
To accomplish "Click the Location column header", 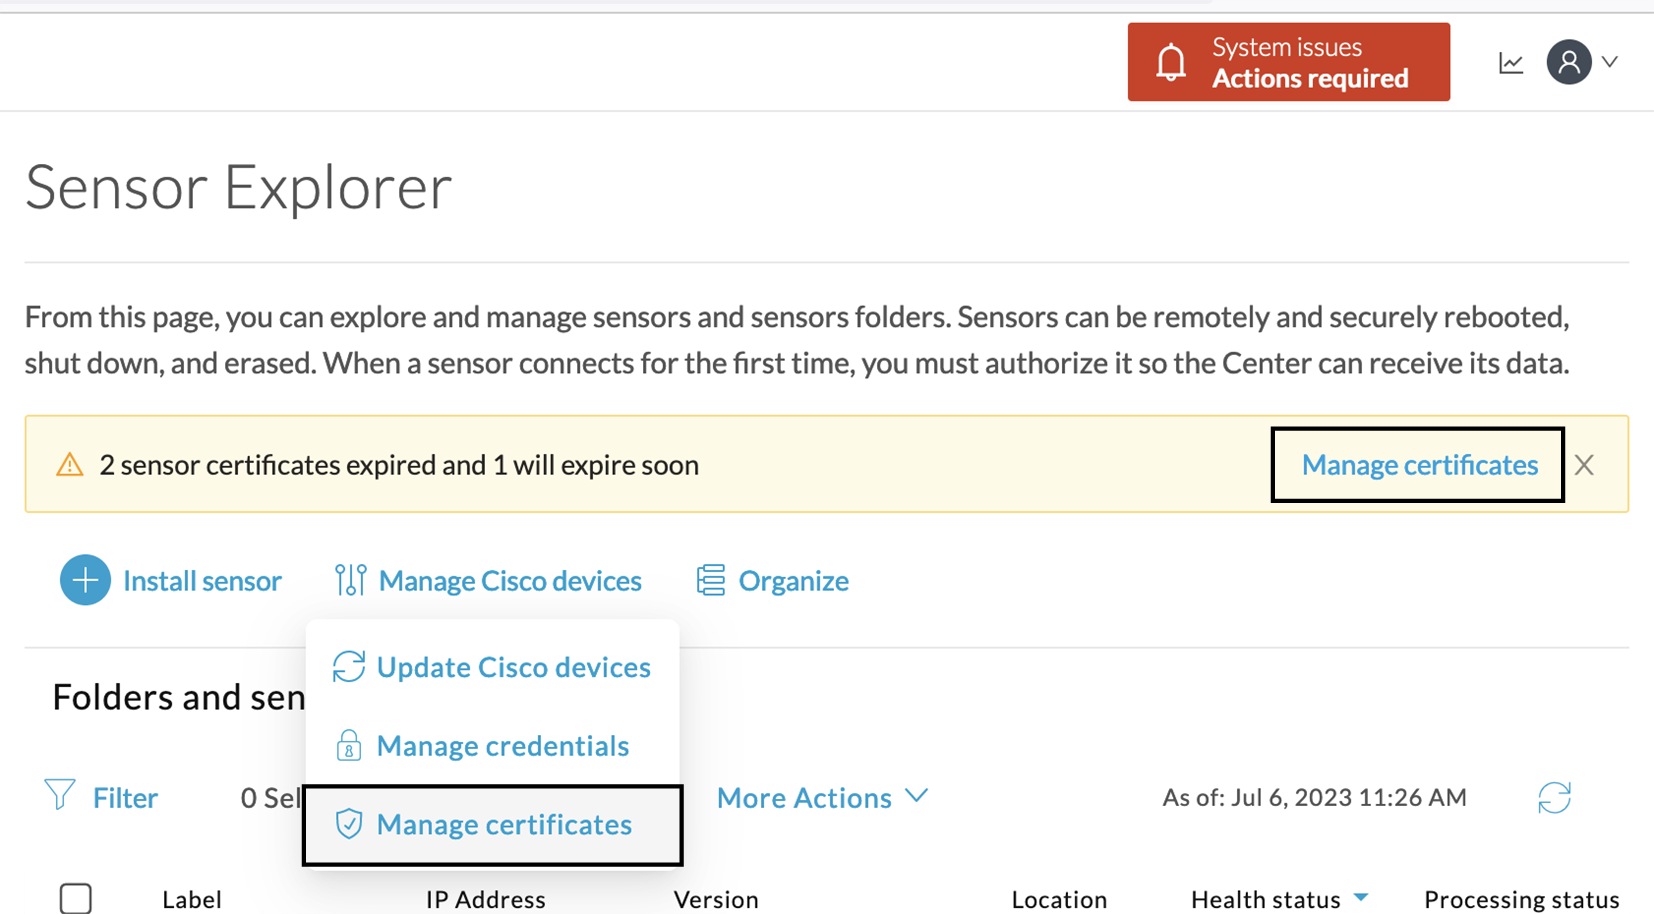I will [1059, 899].
